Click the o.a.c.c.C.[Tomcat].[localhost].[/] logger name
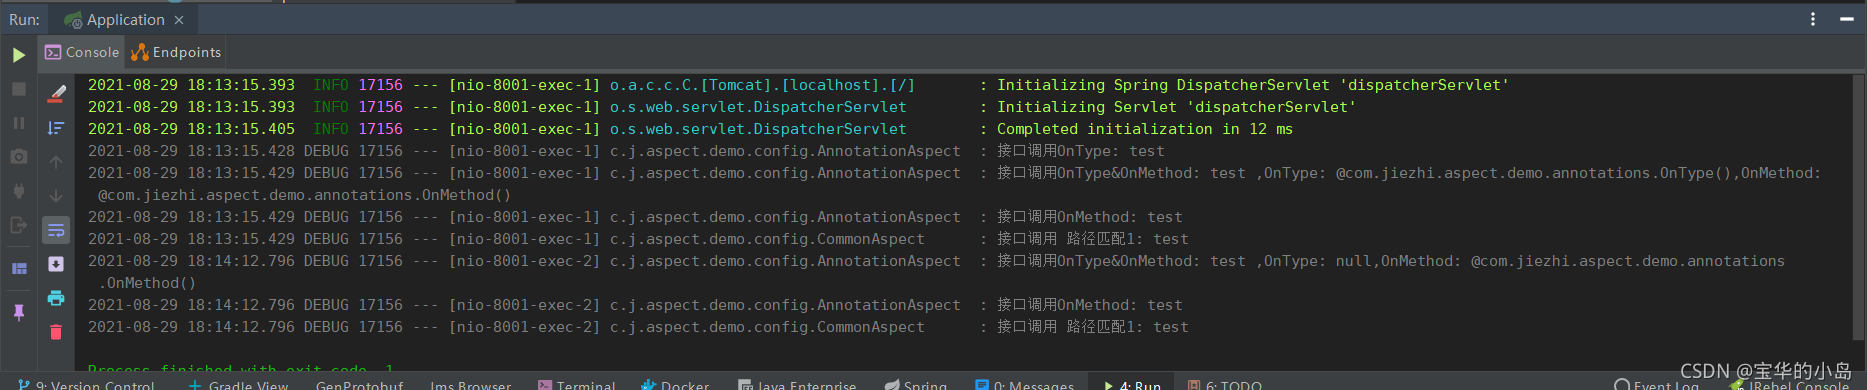Screen dimensions: 1867x390 pos(762,85)
